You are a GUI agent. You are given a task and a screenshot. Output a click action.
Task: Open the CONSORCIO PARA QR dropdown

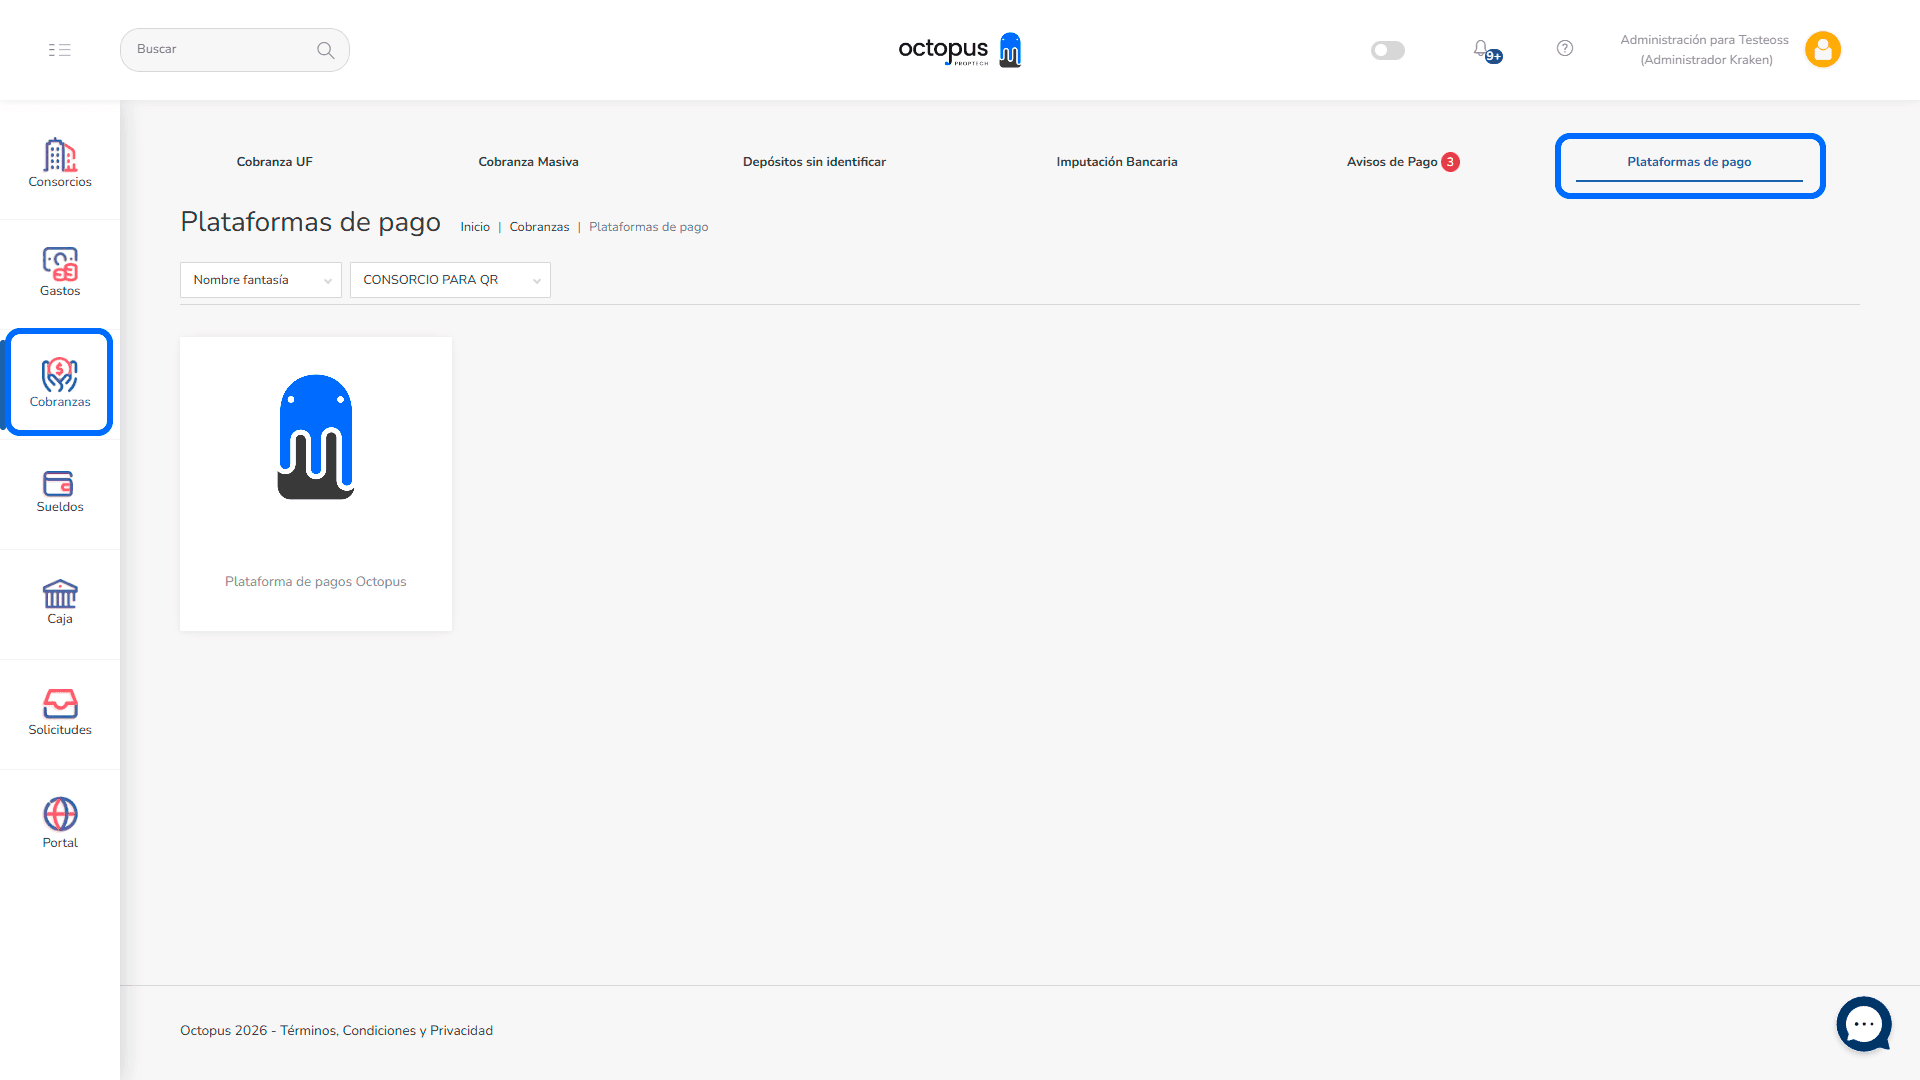coord(450,280)
